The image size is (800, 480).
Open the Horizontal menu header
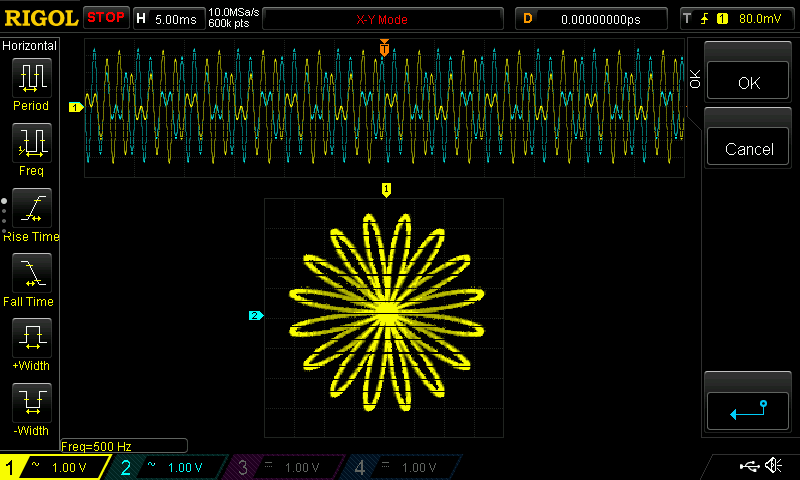(x=30, y=46)
